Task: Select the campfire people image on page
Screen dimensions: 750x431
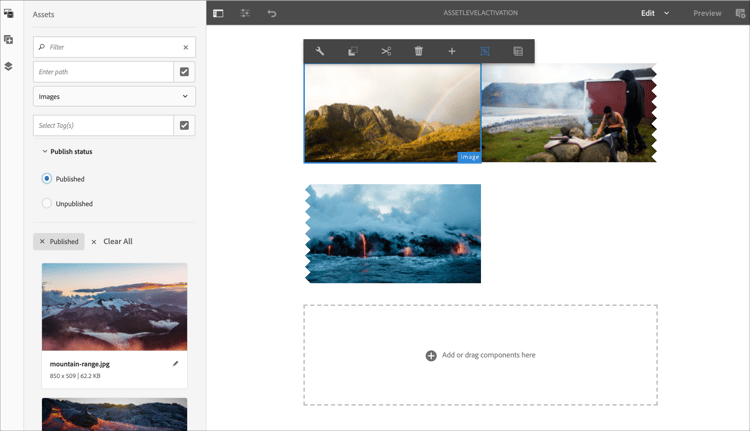Action: (x=569, y=113)
